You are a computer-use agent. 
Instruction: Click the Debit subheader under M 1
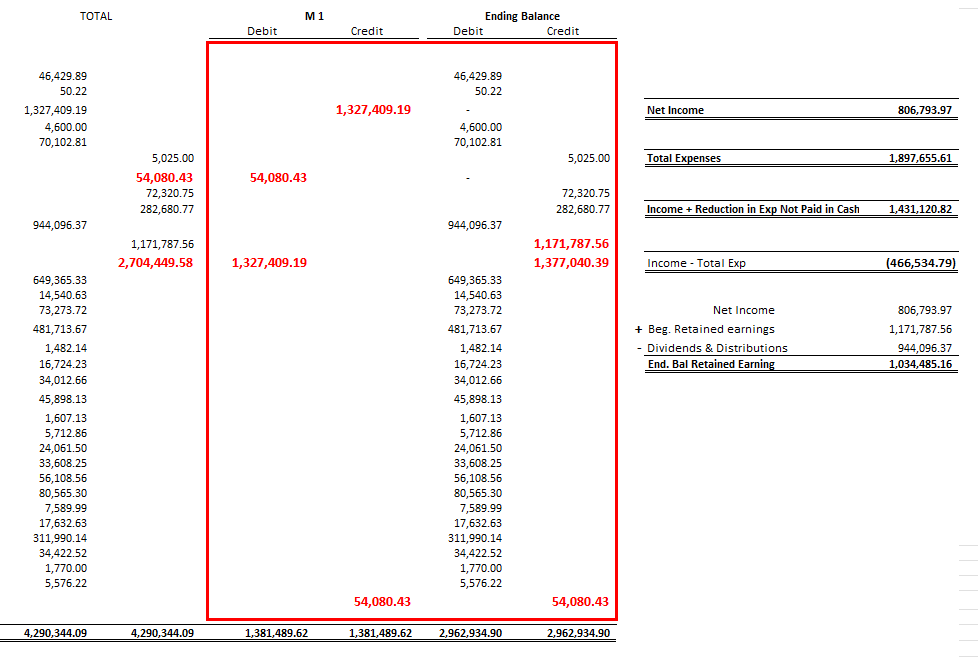262,31
